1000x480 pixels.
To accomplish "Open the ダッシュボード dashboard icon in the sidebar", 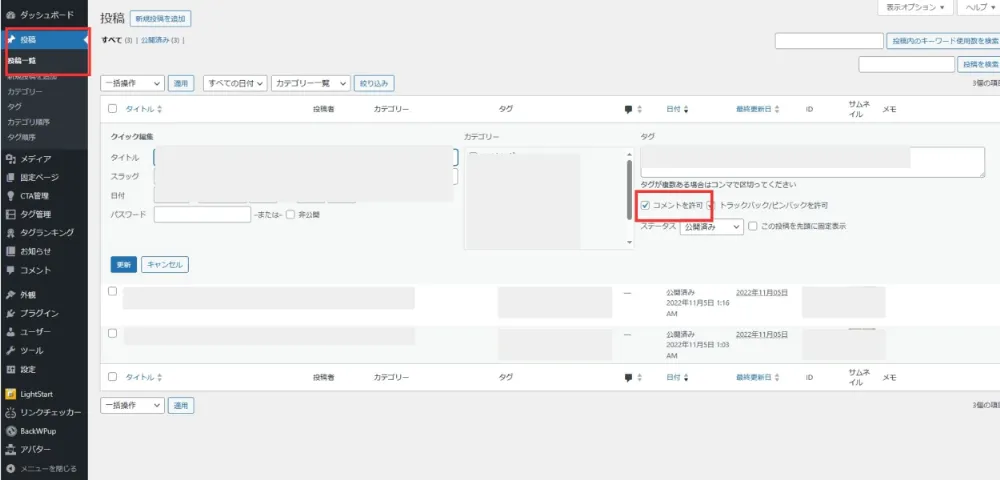I will tap(10, 15).
